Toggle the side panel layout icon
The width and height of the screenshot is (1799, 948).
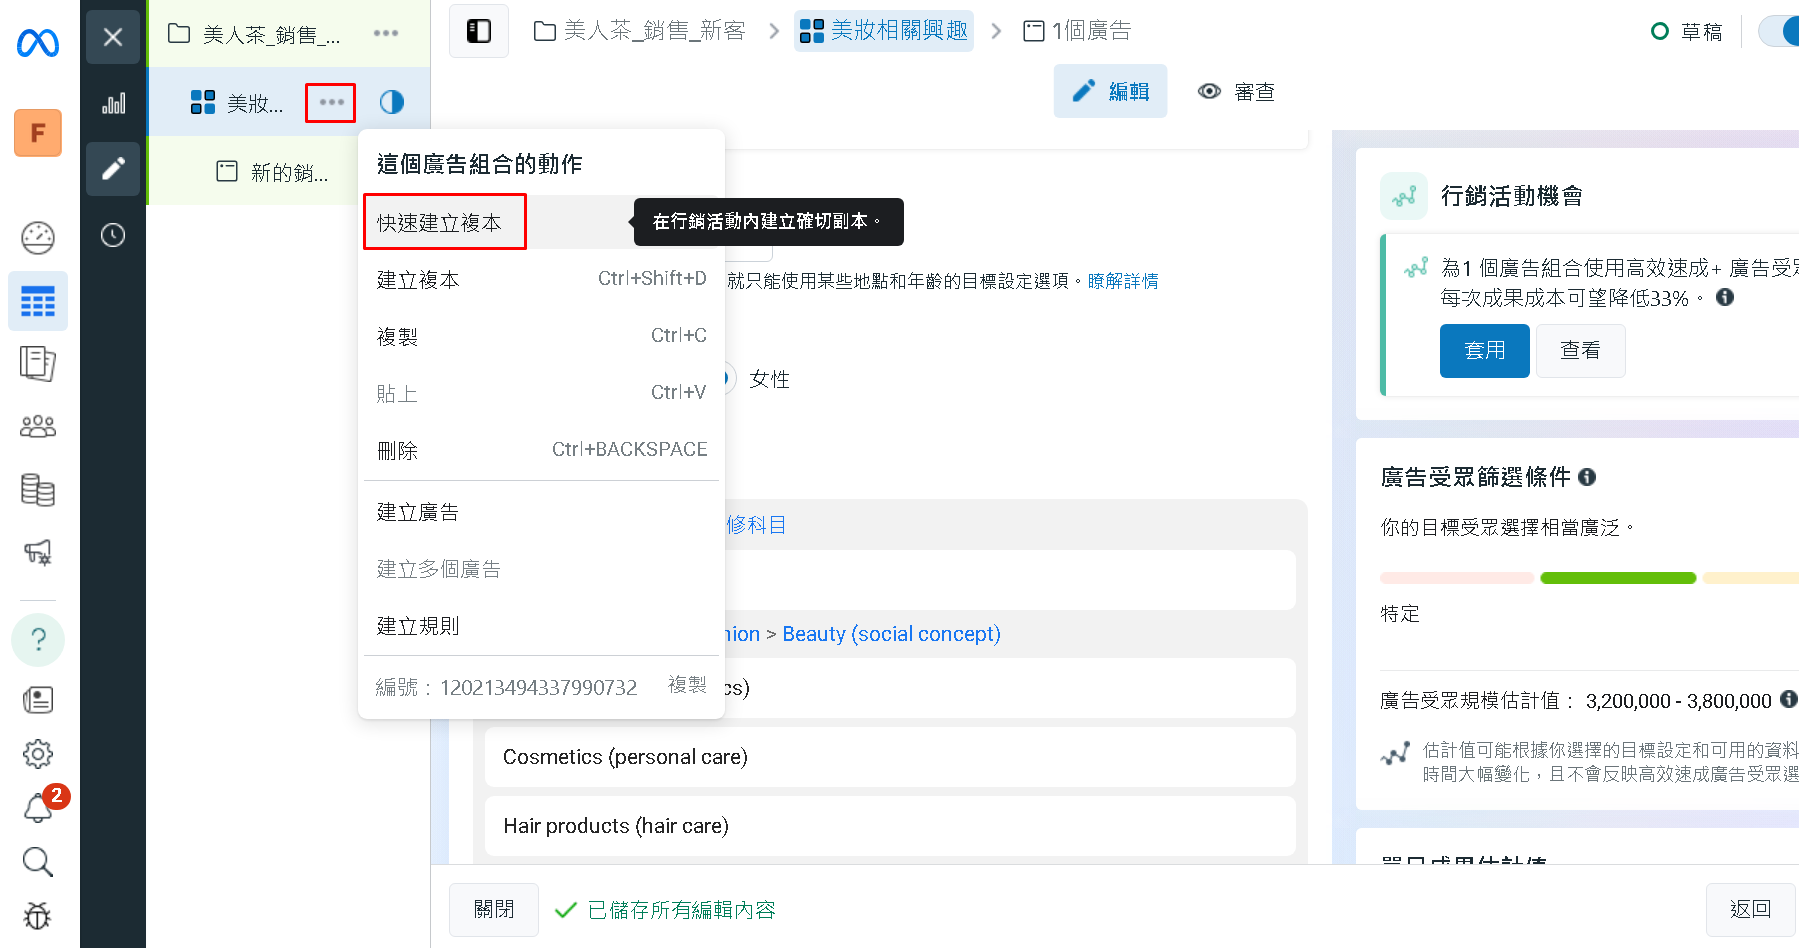point(479,31)
